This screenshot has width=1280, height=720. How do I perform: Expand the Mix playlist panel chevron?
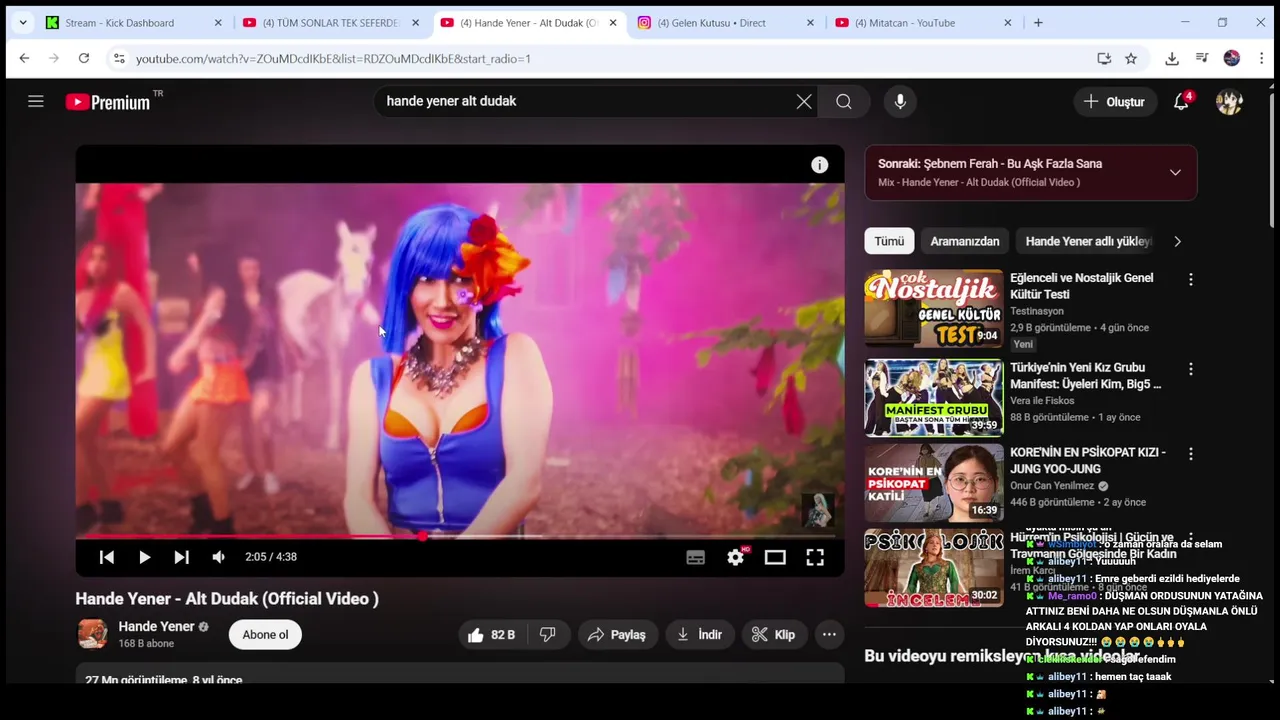coord(1175,172)
